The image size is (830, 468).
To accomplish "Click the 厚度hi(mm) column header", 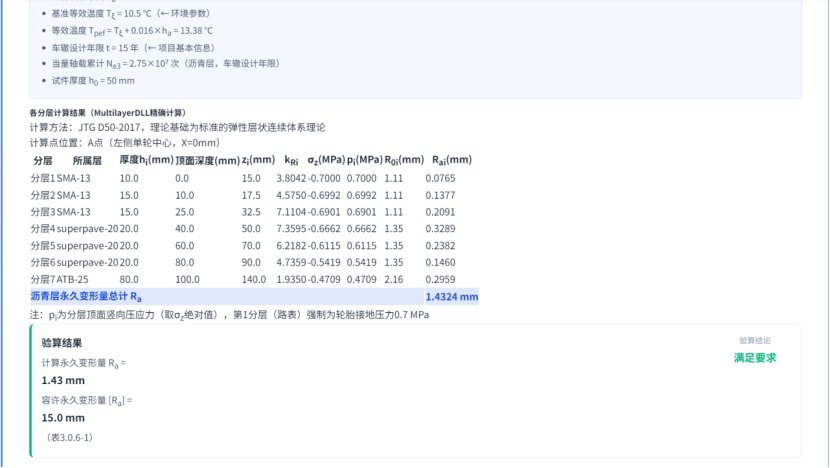I will pos(147,160).
